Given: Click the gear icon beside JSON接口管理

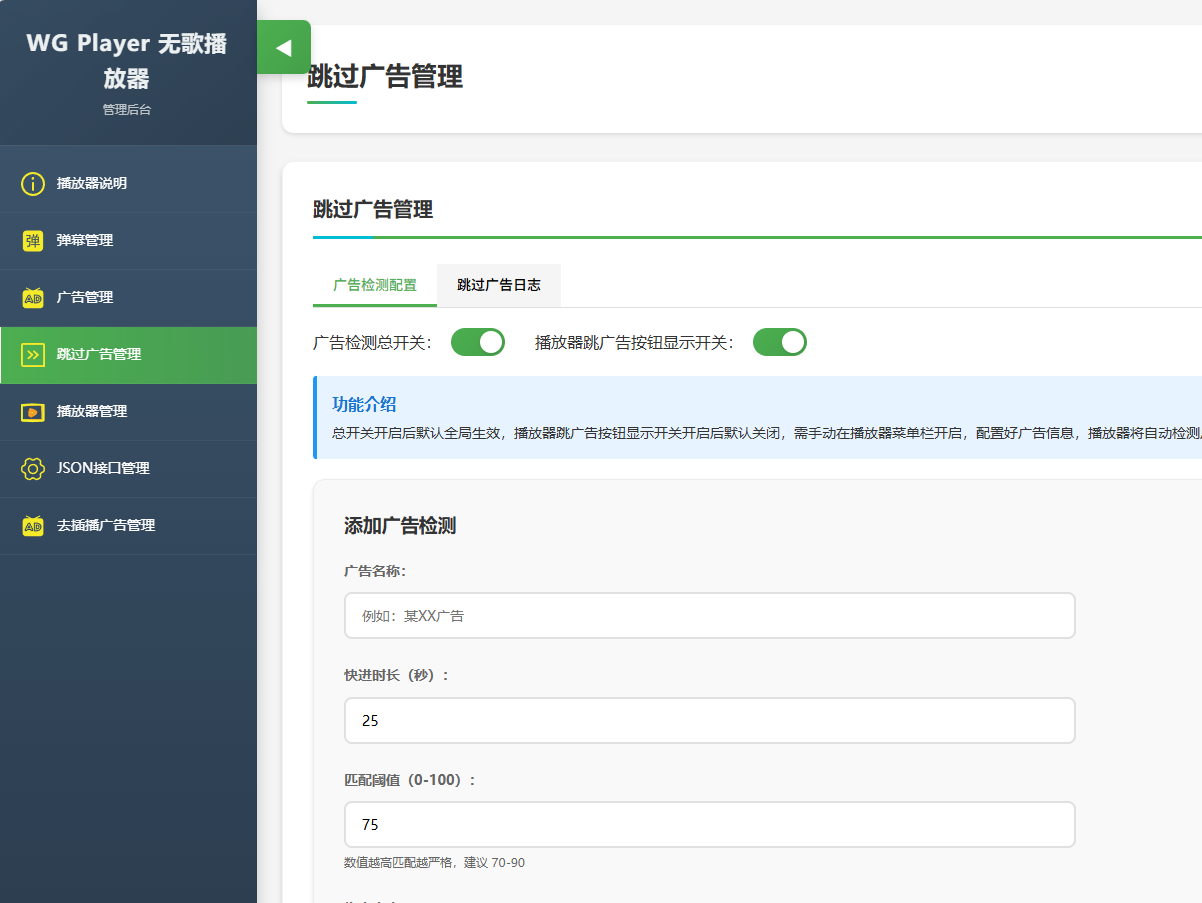Looking at the screenshot, I should tap(33, 469).
